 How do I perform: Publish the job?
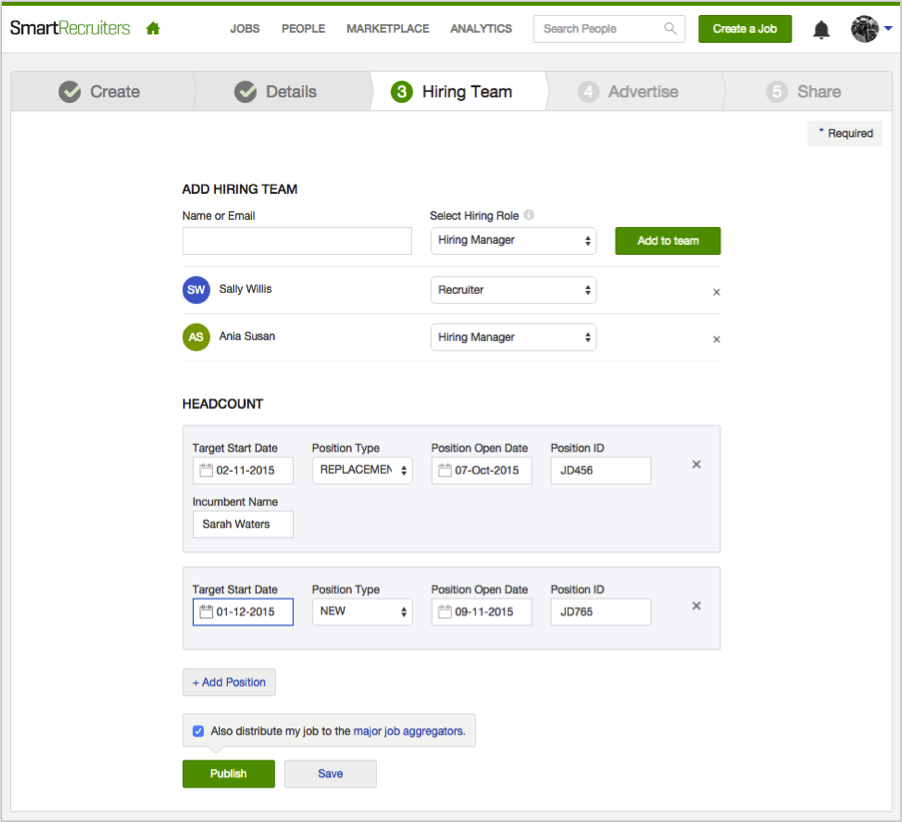coord(228,774)
